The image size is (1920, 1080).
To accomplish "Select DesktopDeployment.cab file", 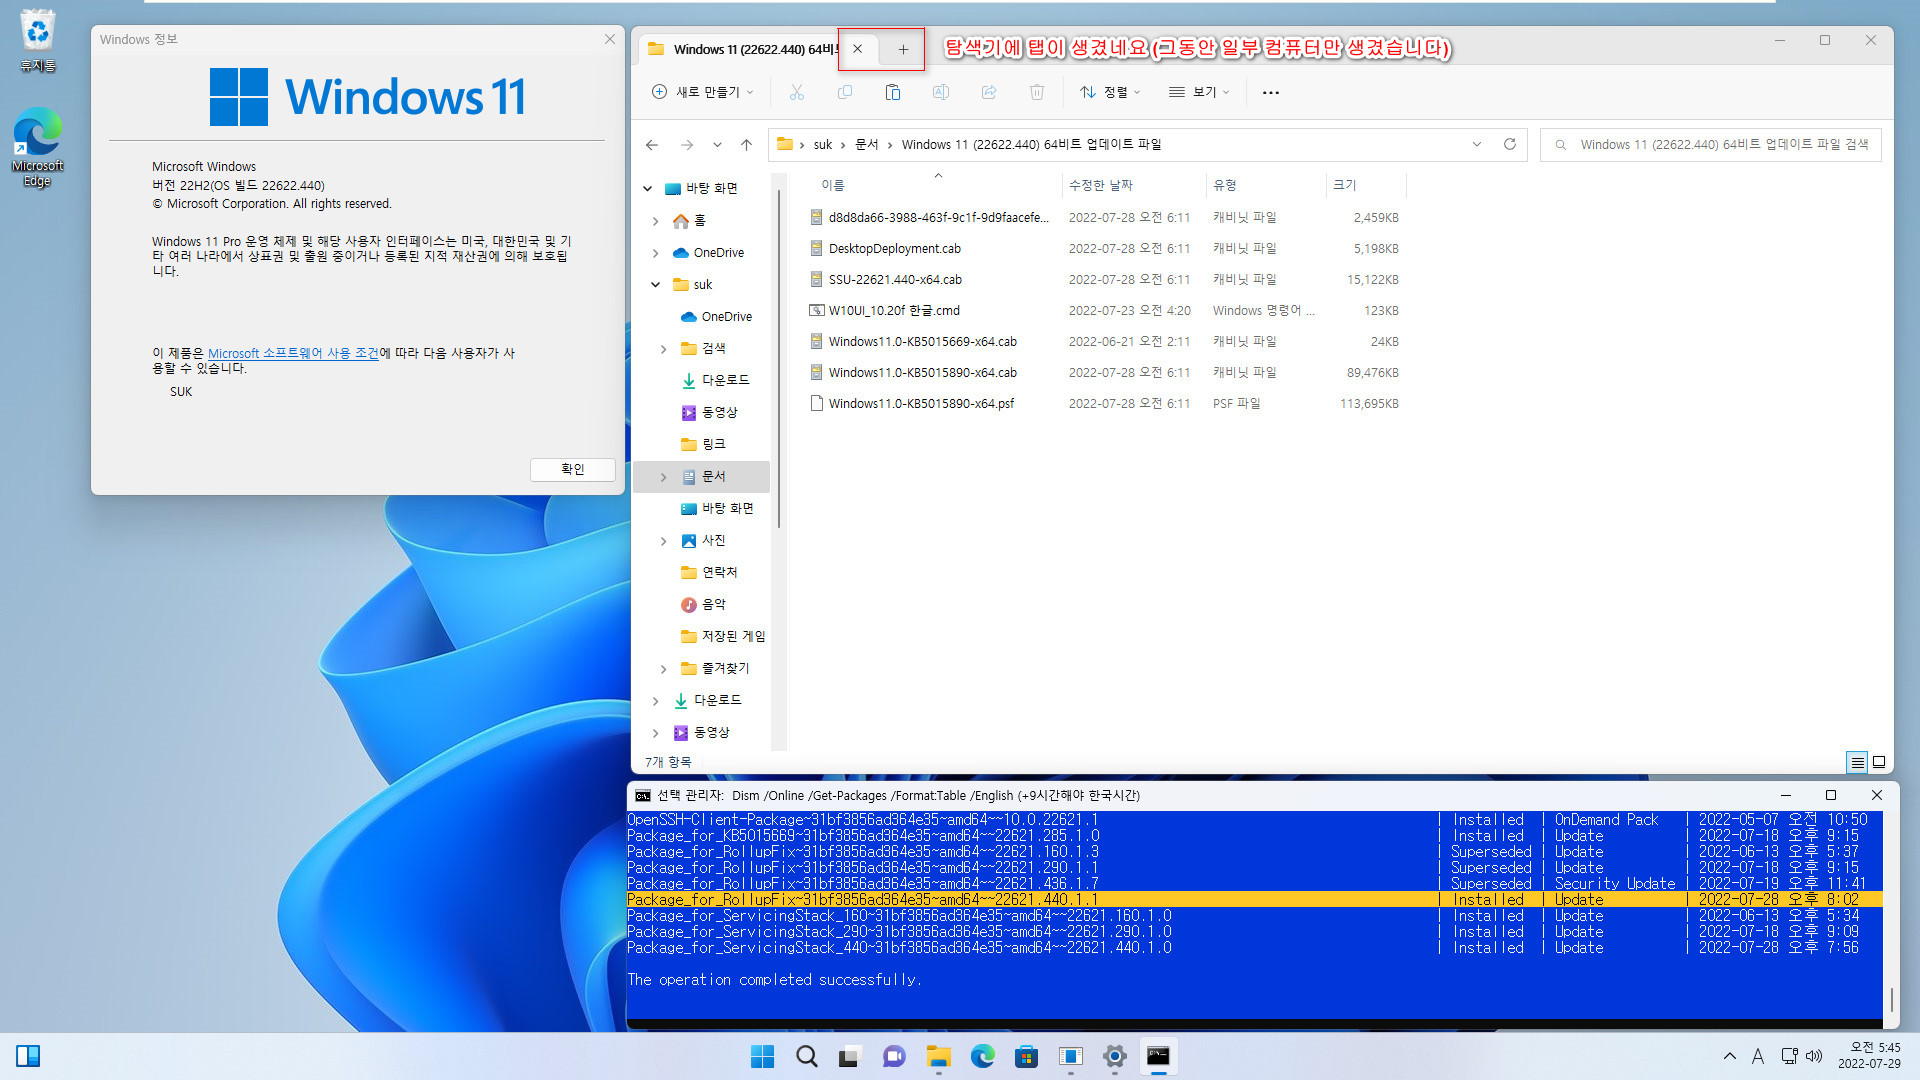I will [895, 249].
